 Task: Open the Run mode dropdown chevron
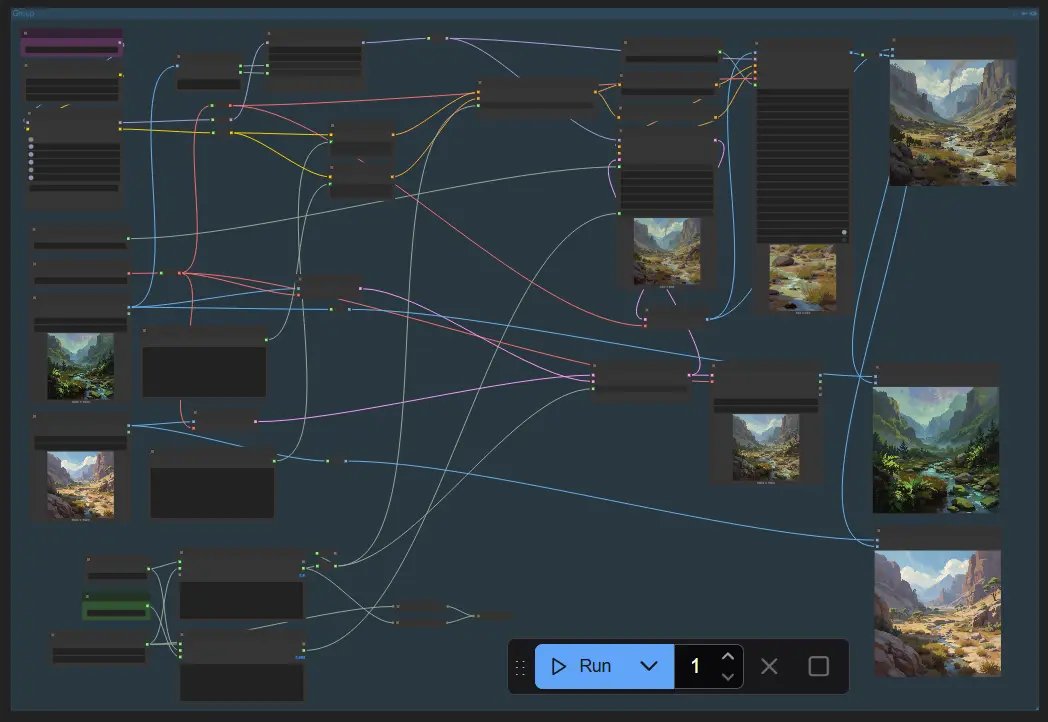coord(649,667)
